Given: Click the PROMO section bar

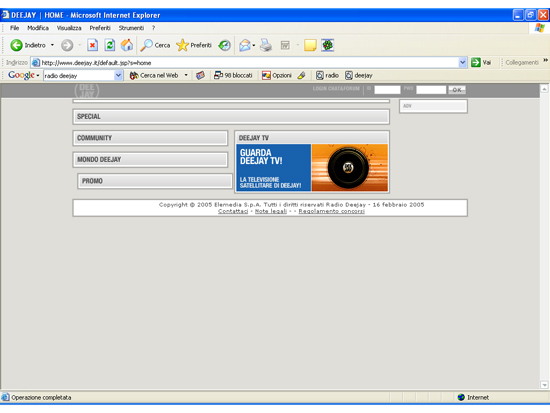Looking at the screenshot, I should 155,181.
